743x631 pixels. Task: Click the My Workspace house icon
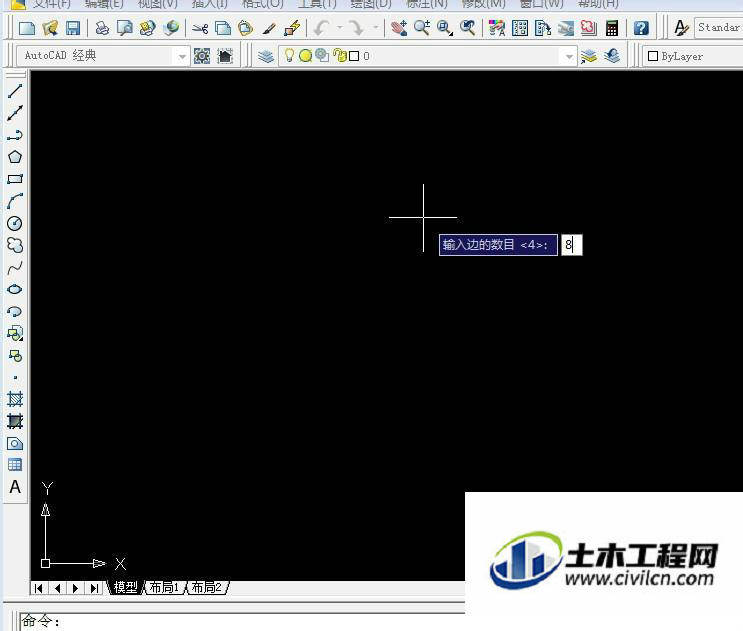click(225, 56)
